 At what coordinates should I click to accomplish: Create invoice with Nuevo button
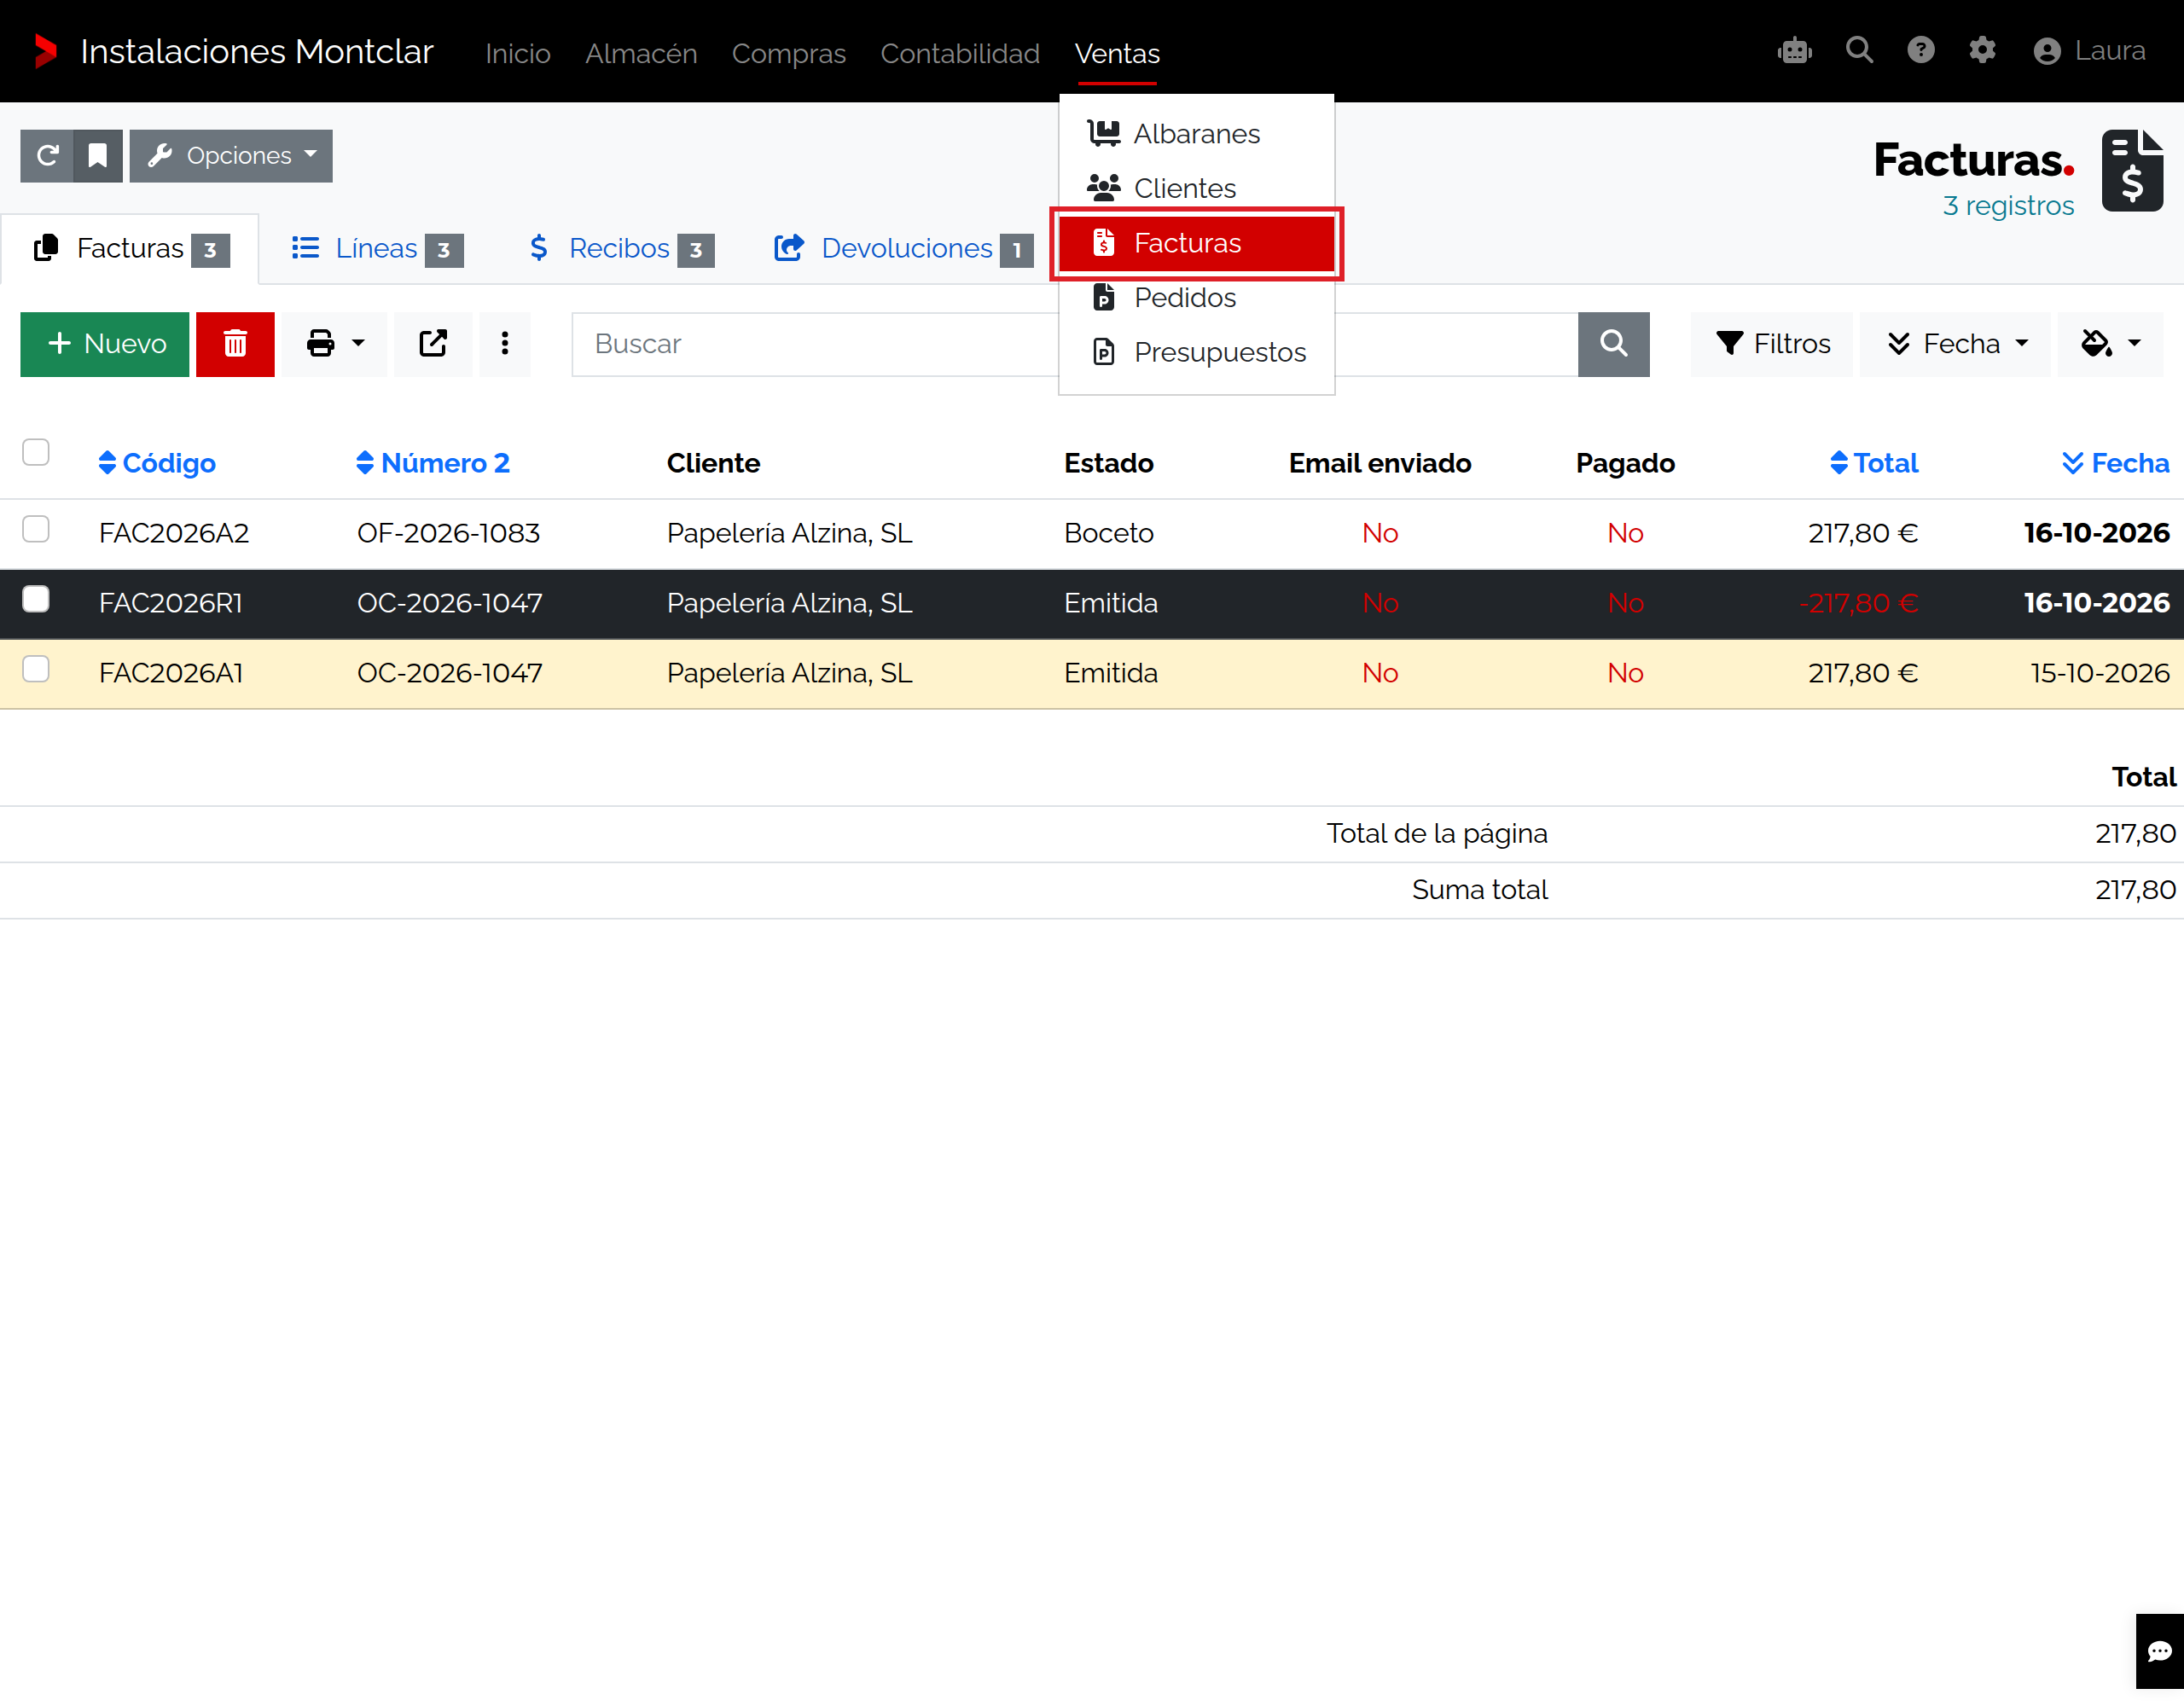(105, 344)
